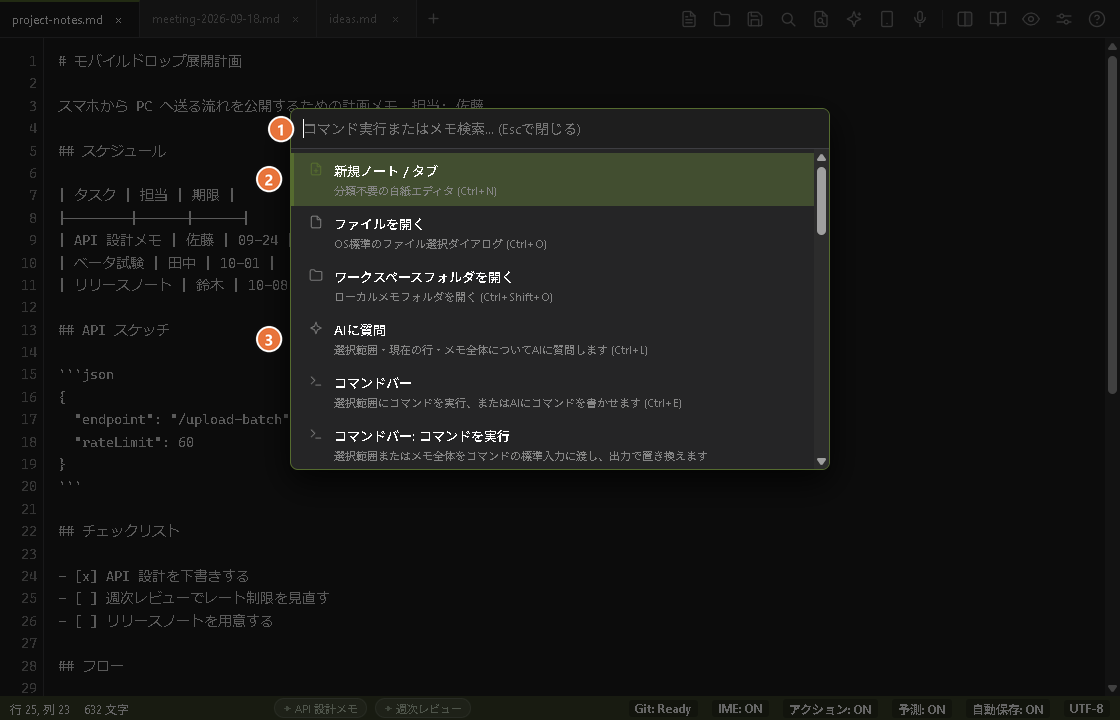Image resolution: width=1120 pixels, height=720 pixels.
Task: Click the 週次レビュー chip in status bar
Action: (x=423, y=709)
